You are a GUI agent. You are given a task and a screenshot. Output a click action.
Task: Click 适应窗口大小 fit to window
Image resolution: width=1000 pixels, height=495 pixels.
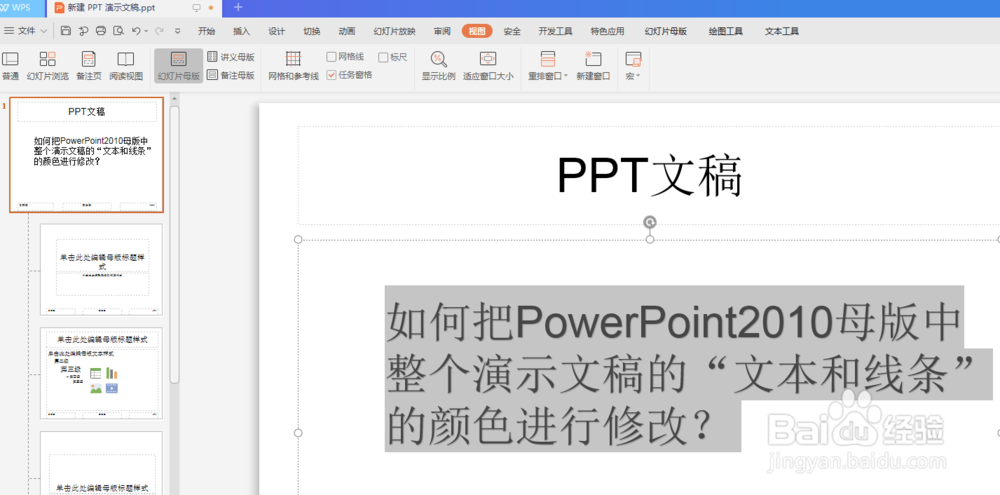click(488, 66)
